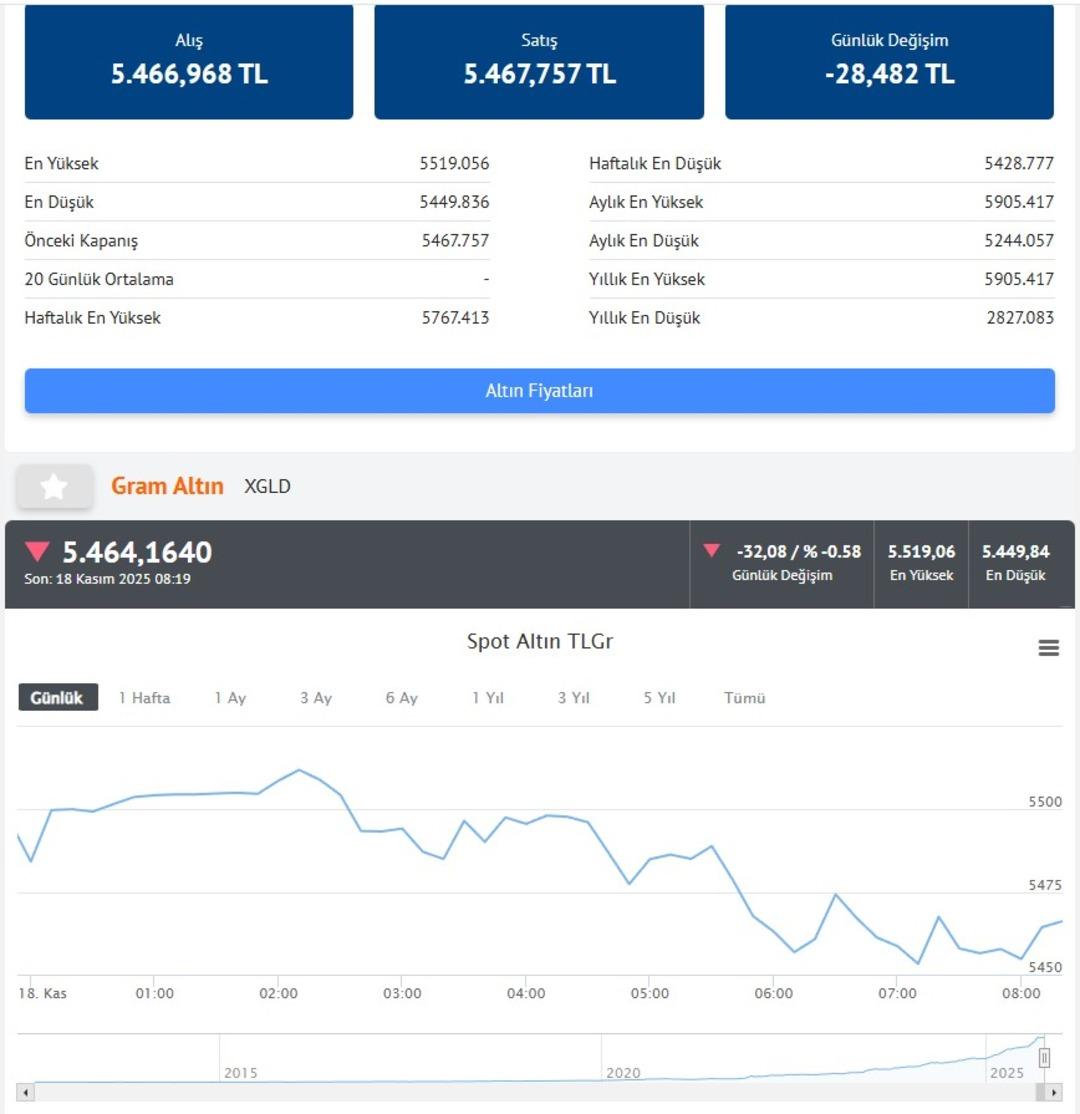Select the 1 Yıl period
This screenshot has height=1114, width=1080.
(487, 698)
